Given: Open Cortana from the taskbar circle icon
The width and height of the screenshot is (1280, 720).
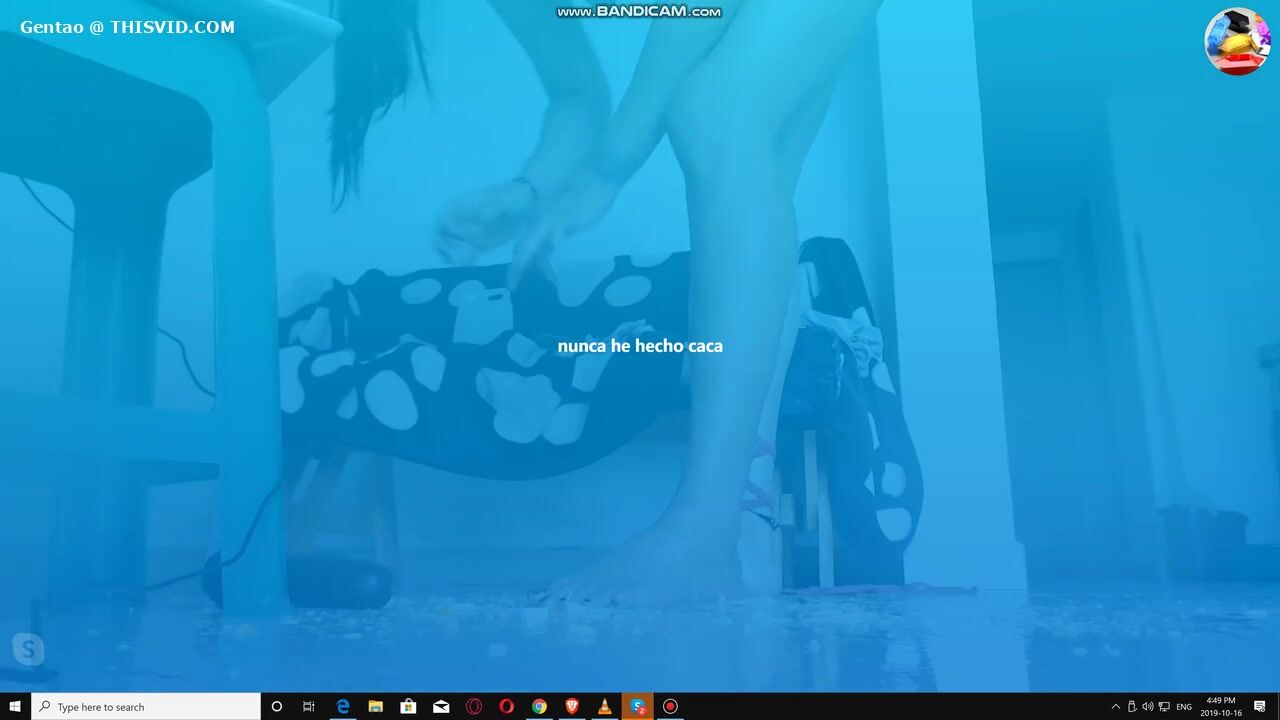Looking at the screenshot, I should click(x=277, y=706).
